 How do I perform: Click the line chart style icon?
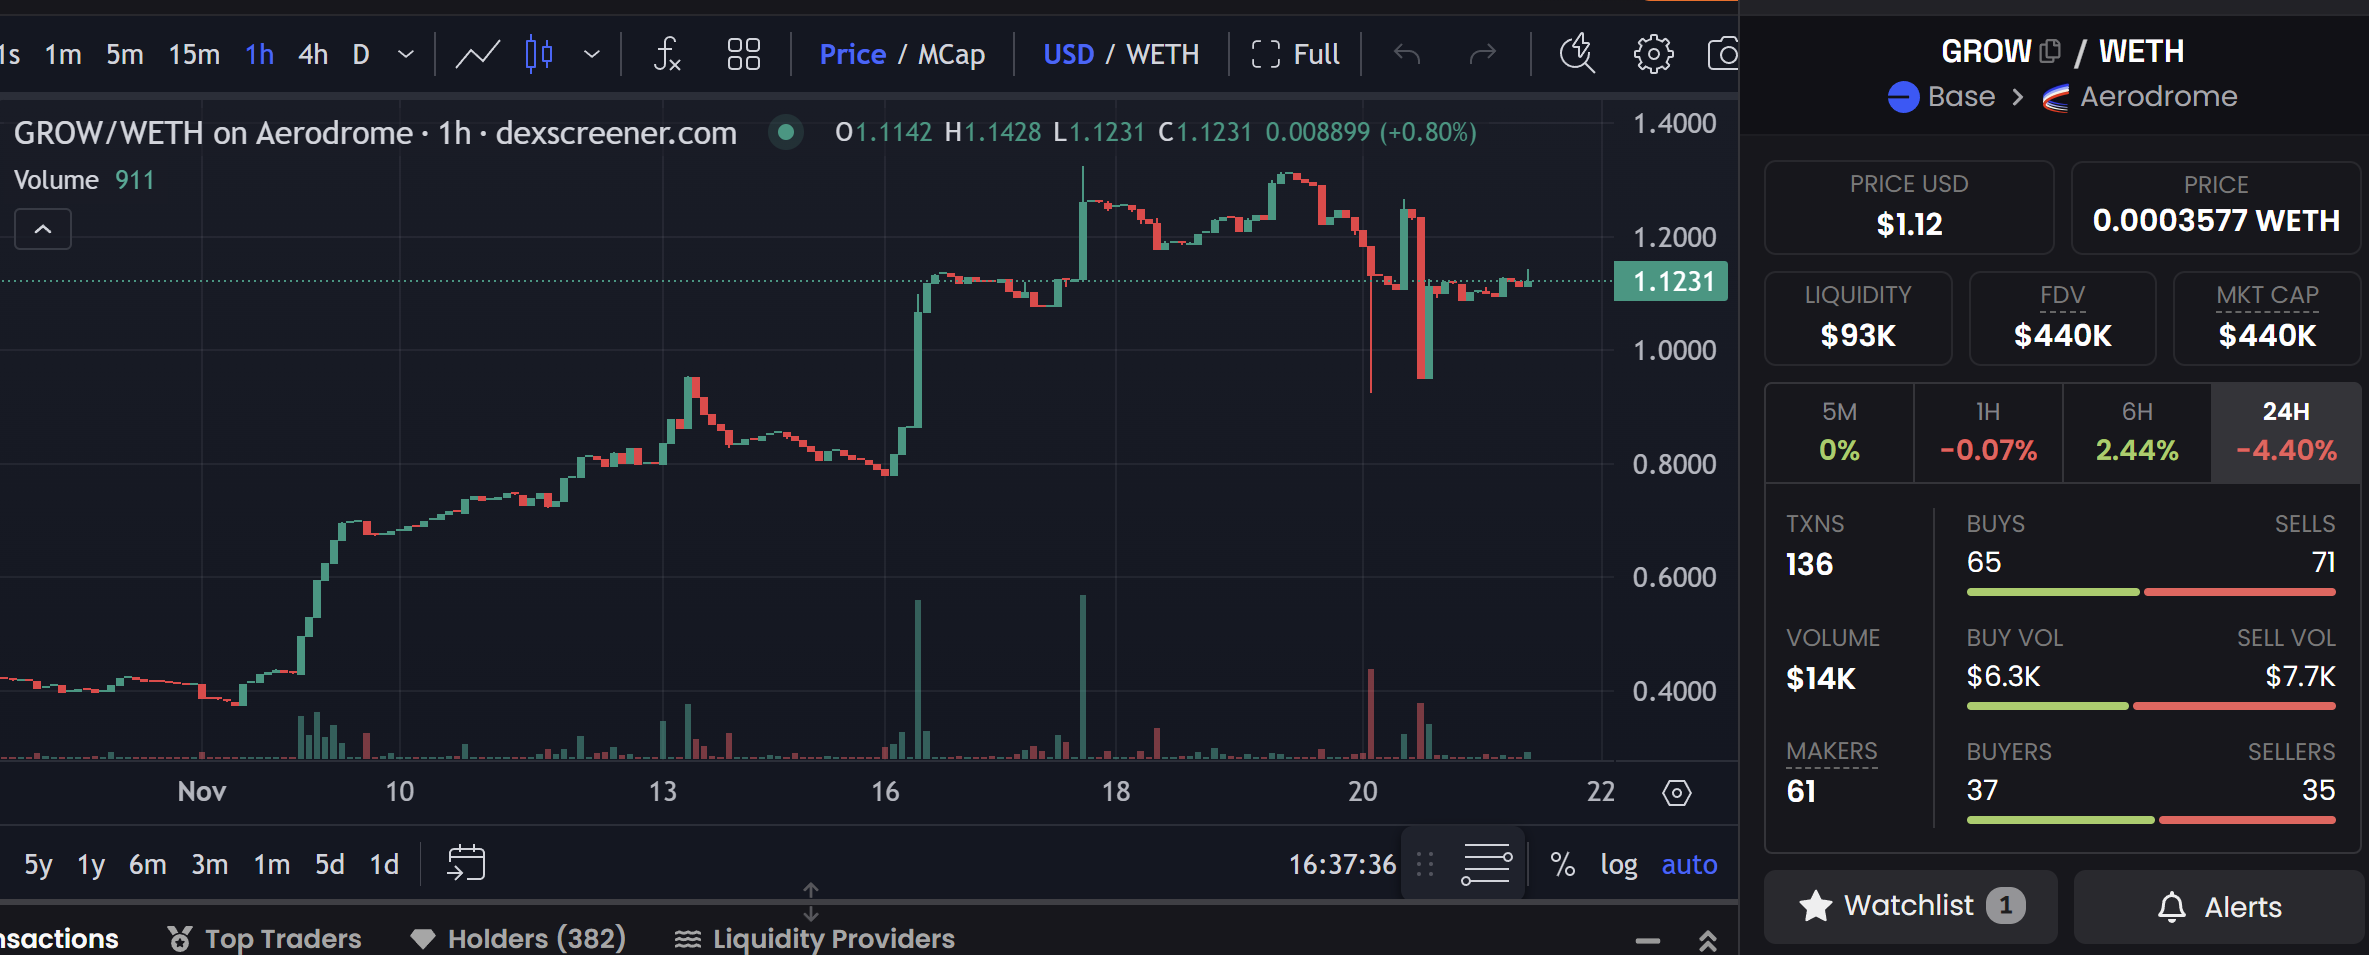477,54
